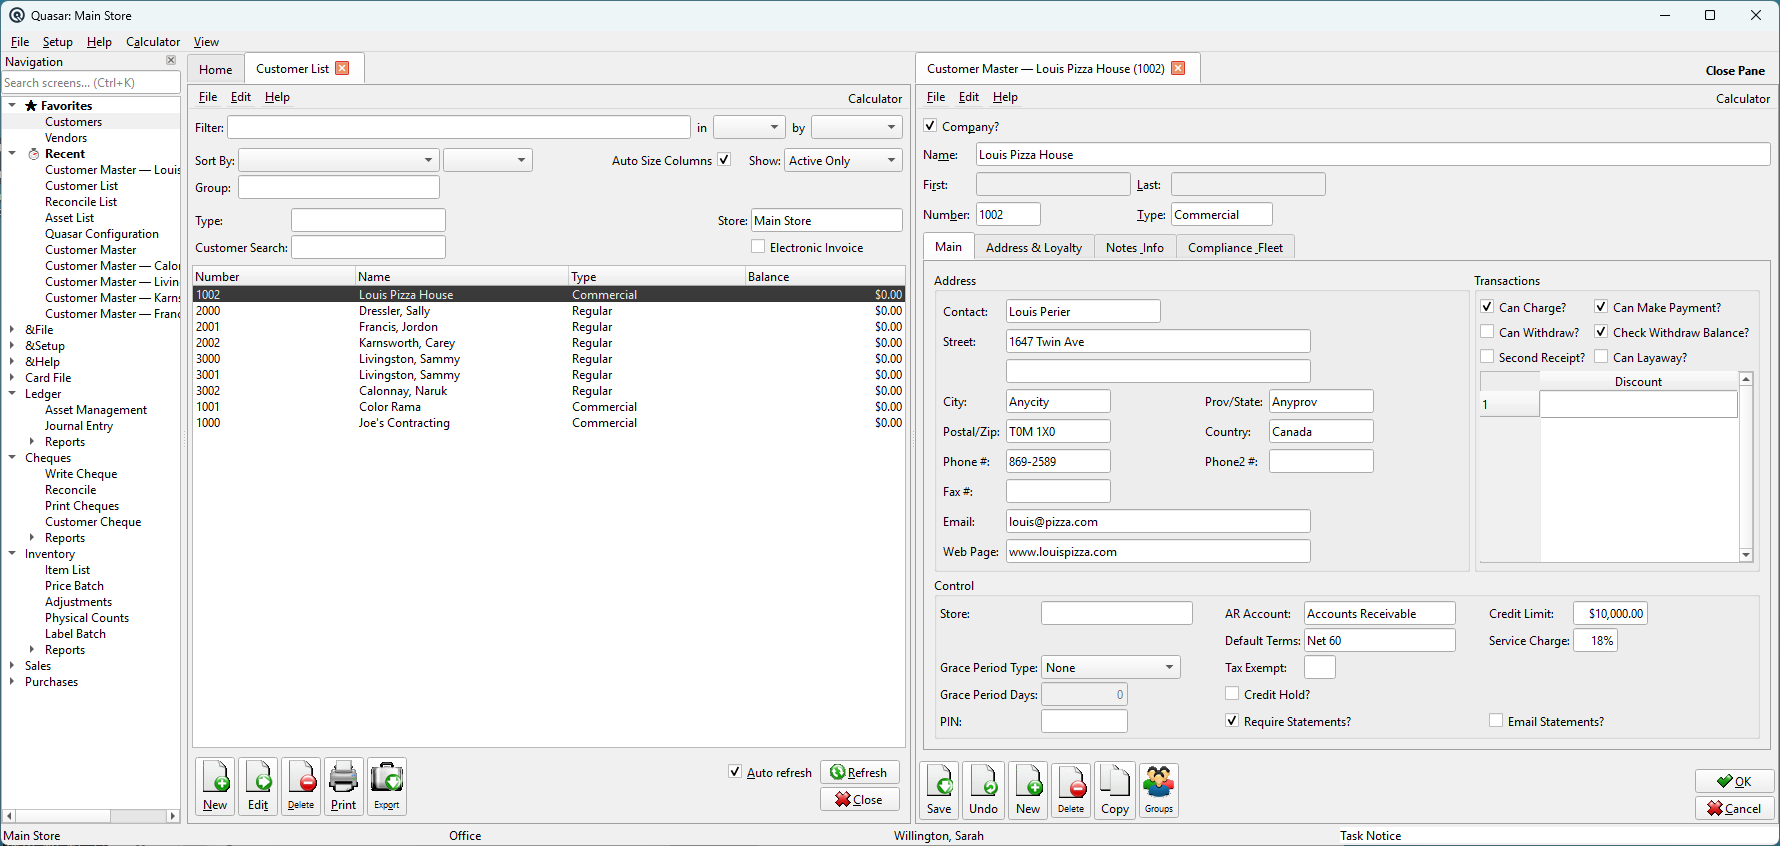Image resolution: width=1780 pixels, height=846 pixels.
Task: Click the Cancel button in Customer Master
Action: [1735, 808]
